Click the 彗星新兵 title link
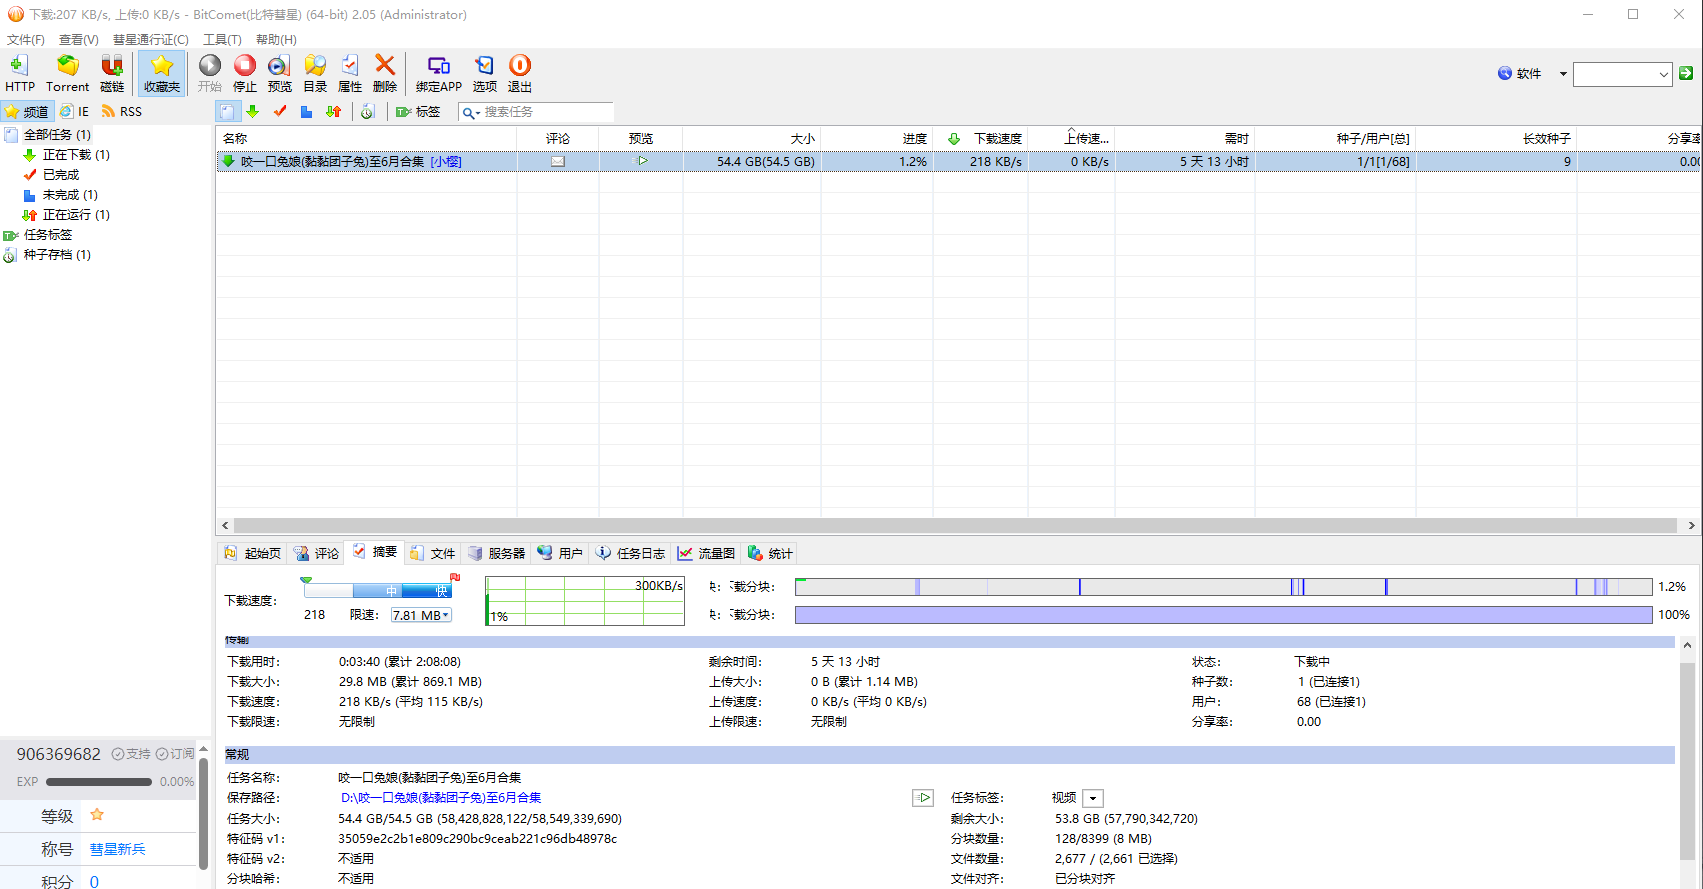This screenshot has height=889, width=1703. (117, 849)
